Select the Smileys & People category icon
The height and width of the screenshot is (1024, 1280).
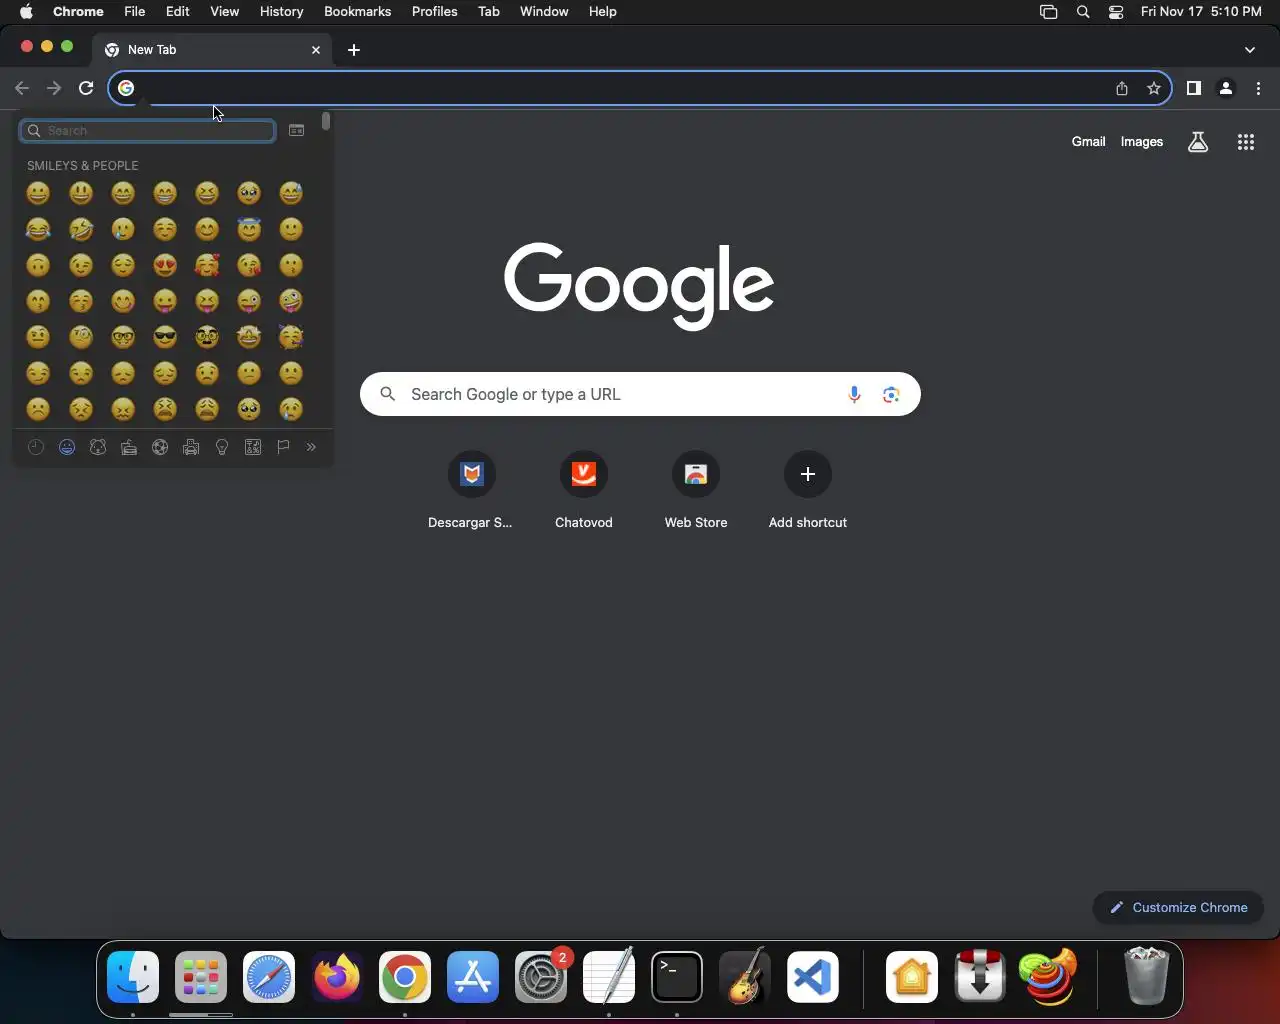pyautogui.click(x=67, y=447)
